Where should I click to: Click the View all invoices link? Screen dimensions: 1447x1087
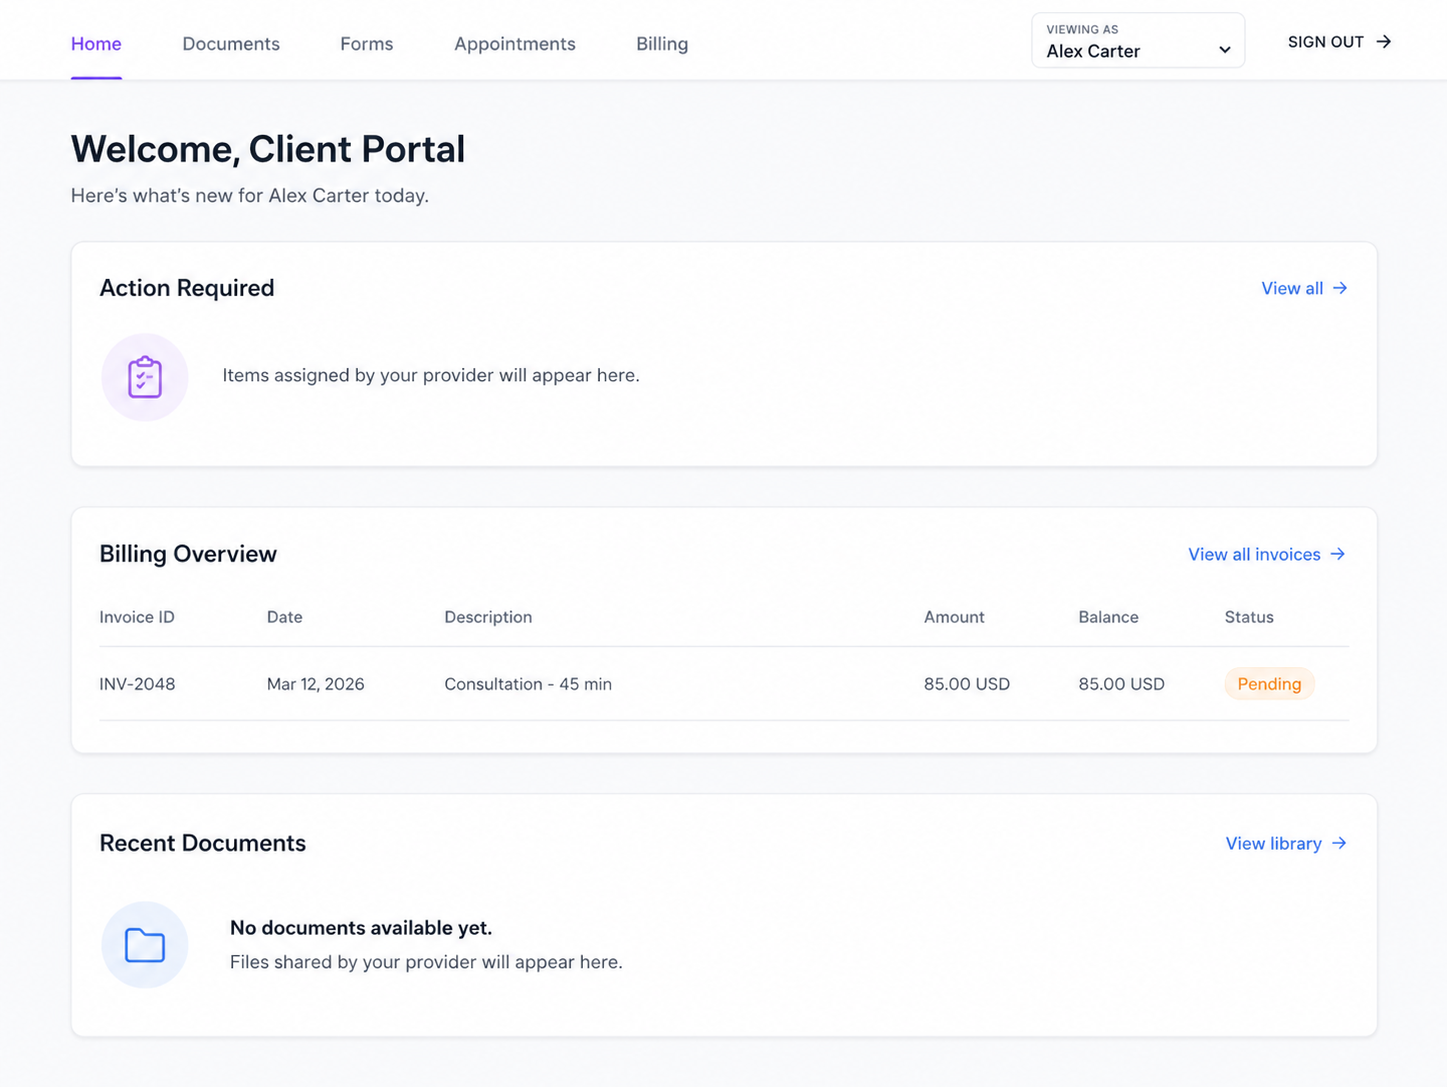1253,554
